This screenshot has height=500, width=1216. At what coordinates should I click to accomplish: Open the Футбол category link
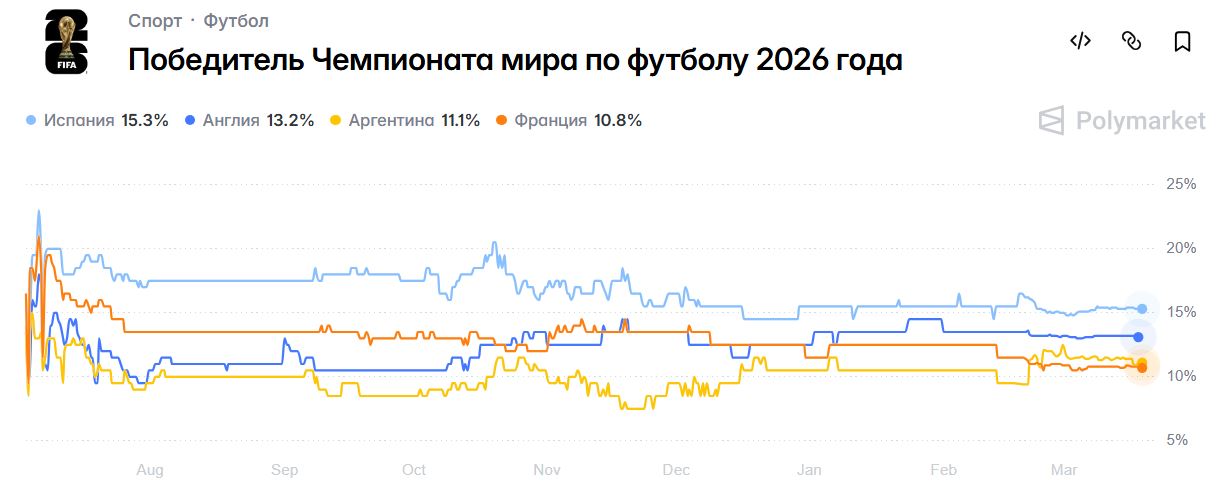[x=236, y=21]
